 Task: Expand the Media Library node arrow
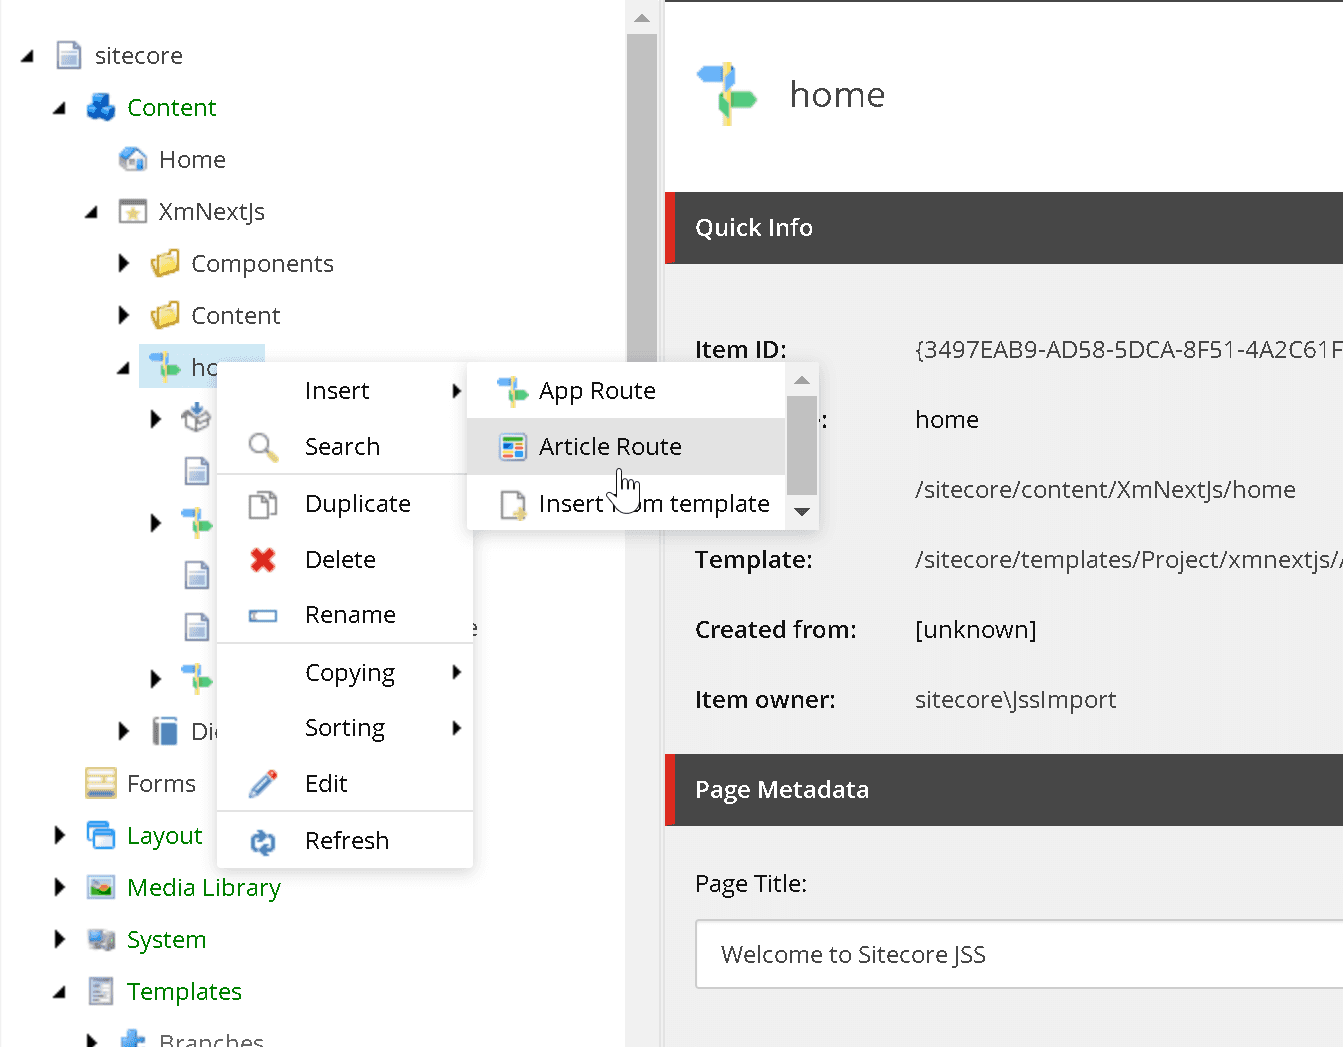(x=60, y=887)
